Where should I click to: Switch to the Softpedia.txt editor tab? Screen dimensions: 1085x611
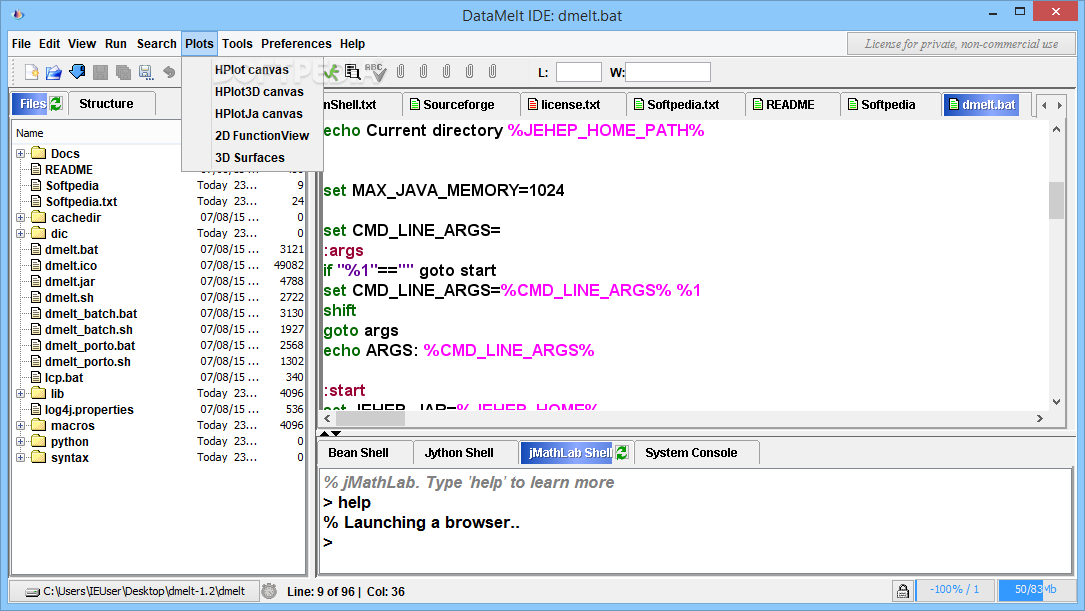(683, 104)
